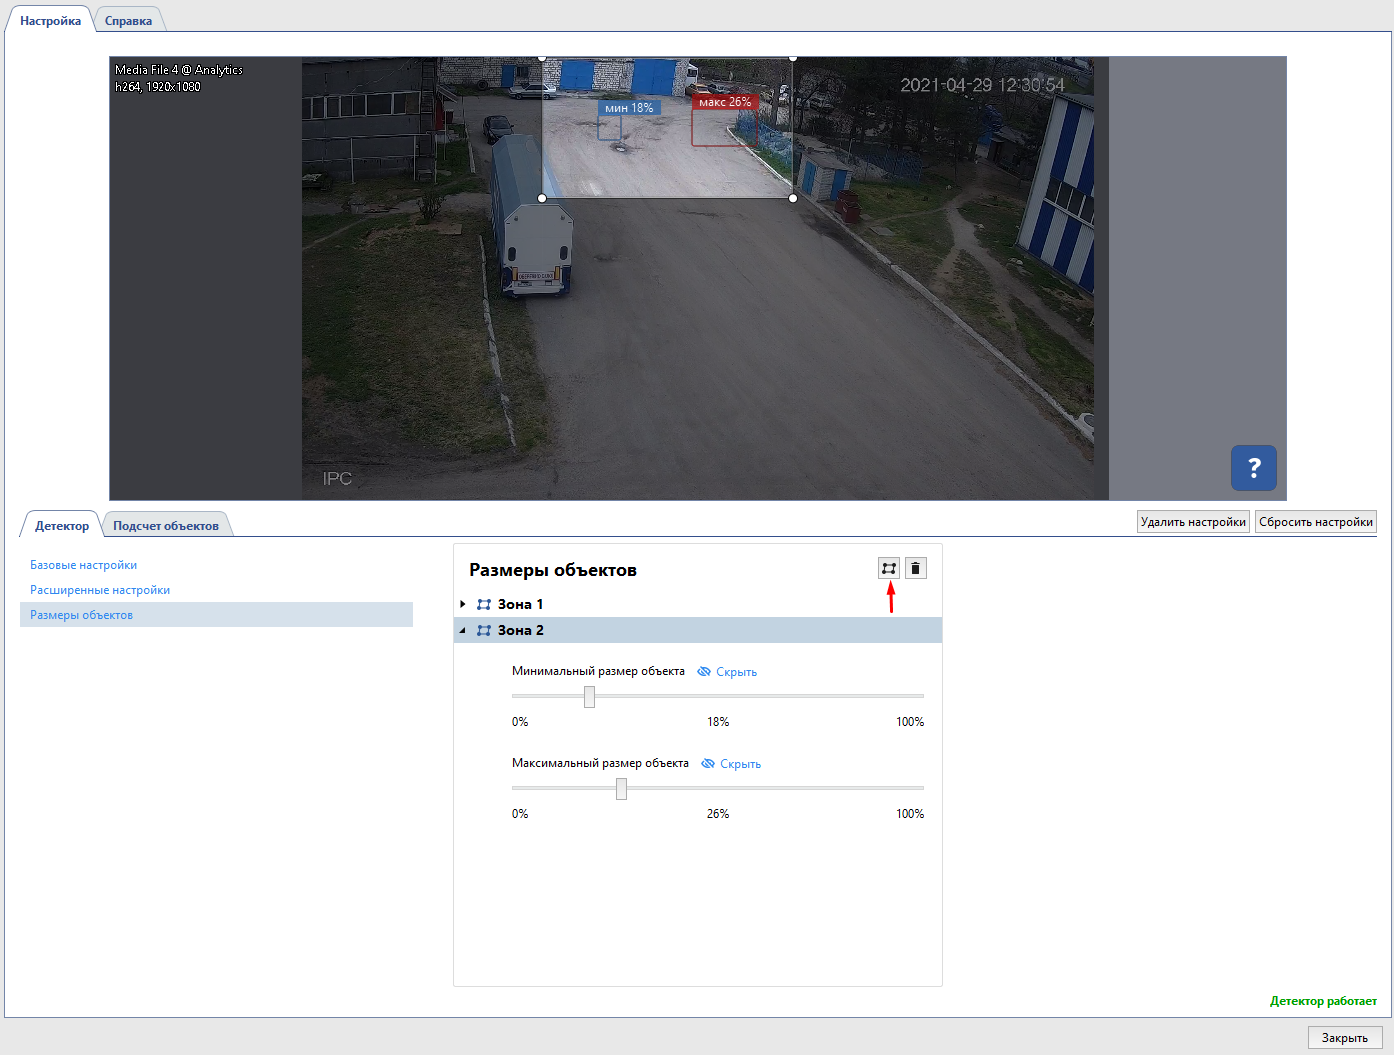Image resolution: width=1394 pixels, height=1055 pixels.
Task: Click the zone icon beside Зона 1
Action: click(x=484, y=604)
